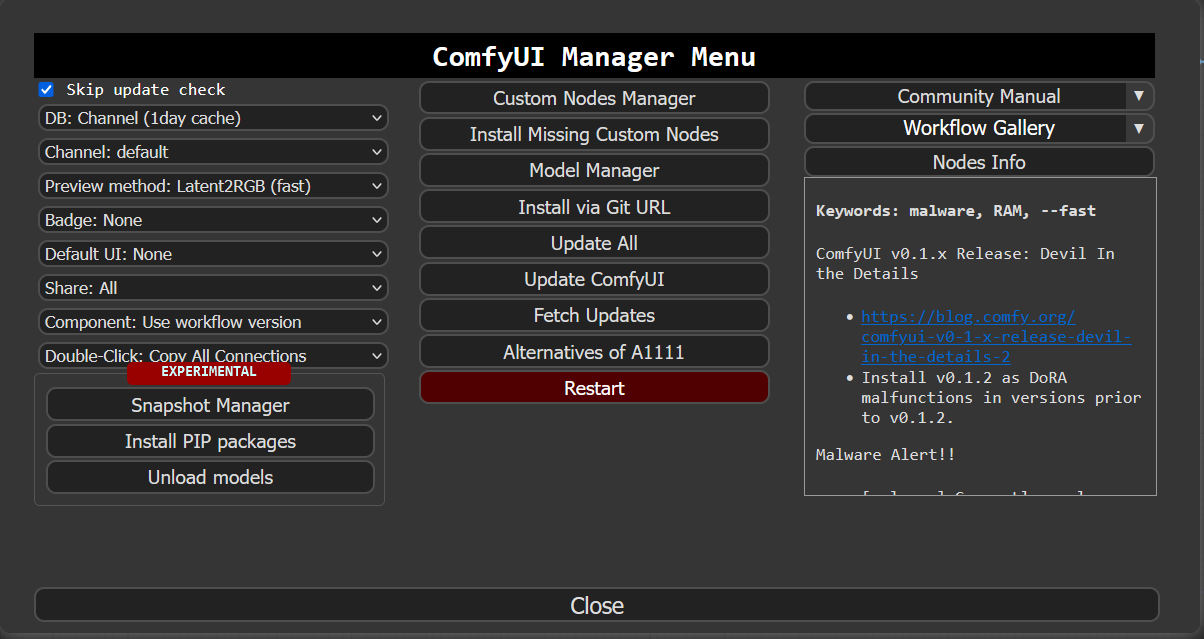Viewport: 1204px width, 639px height.
Task: Click Install Missing Custom Nodes
Action: [594, 134]
